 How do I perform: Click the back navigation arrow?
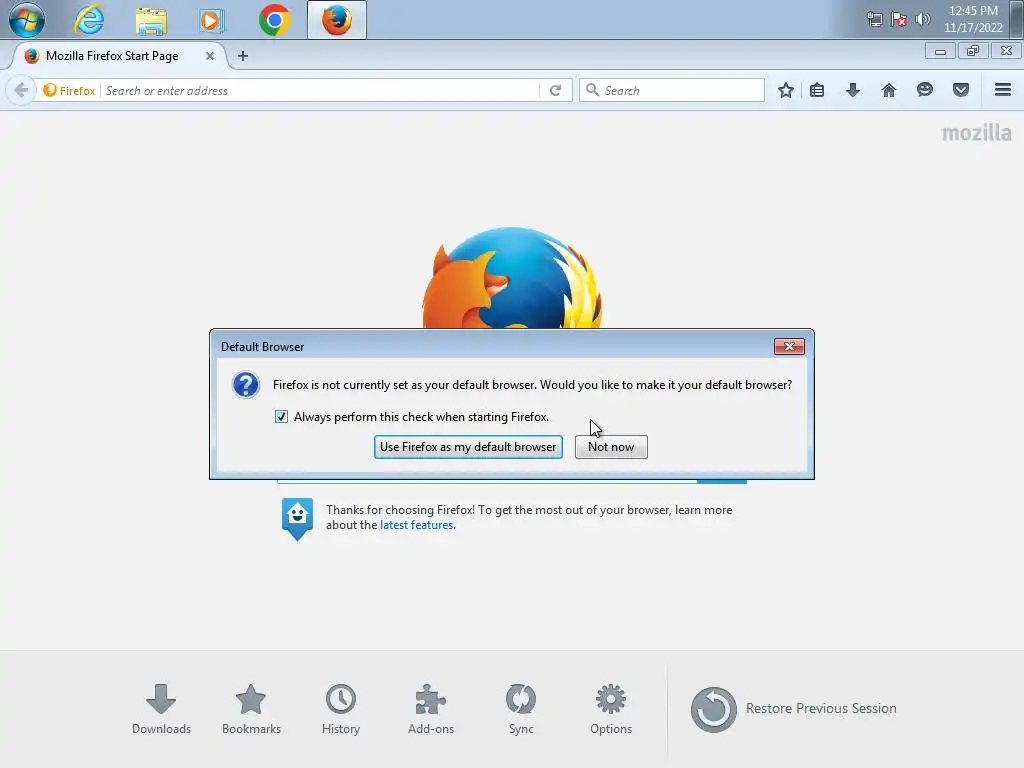pyautogui.click(x=21, y=90)
